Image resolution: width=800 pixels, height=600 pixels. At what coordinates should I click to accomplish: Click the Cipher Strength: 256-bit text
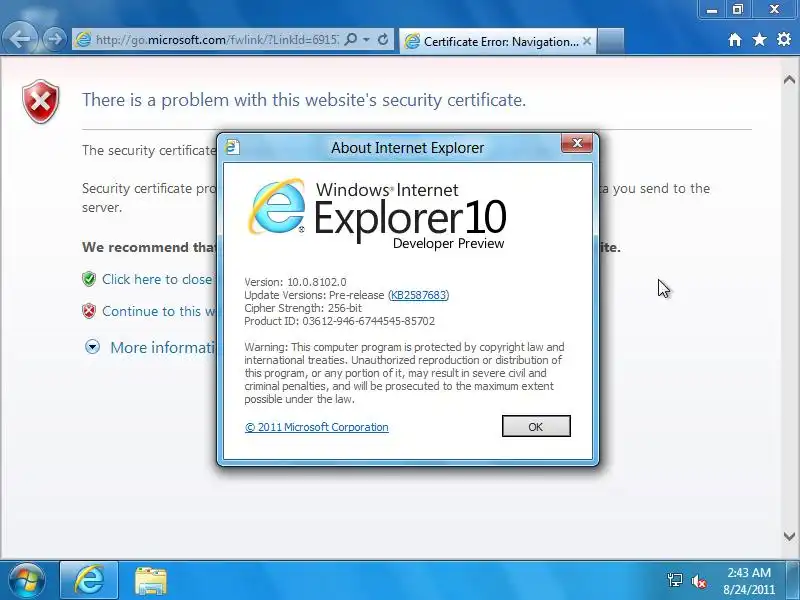pos(303,308)
